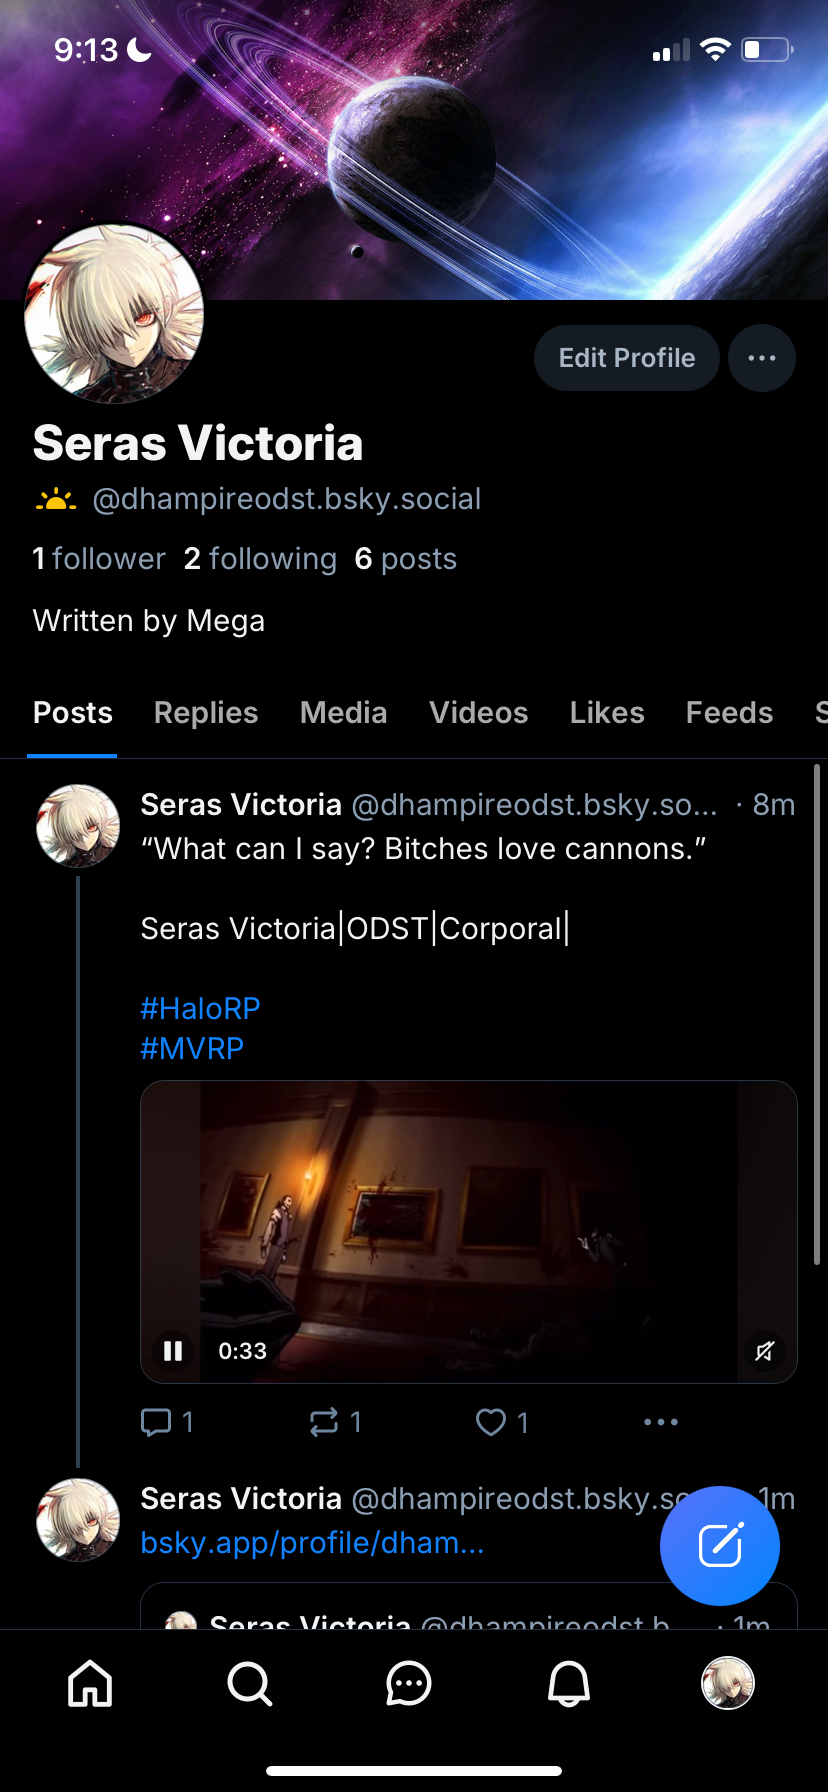Pause the playing video
Viewport: 828px width, 1792px height.
[173, 1351]
